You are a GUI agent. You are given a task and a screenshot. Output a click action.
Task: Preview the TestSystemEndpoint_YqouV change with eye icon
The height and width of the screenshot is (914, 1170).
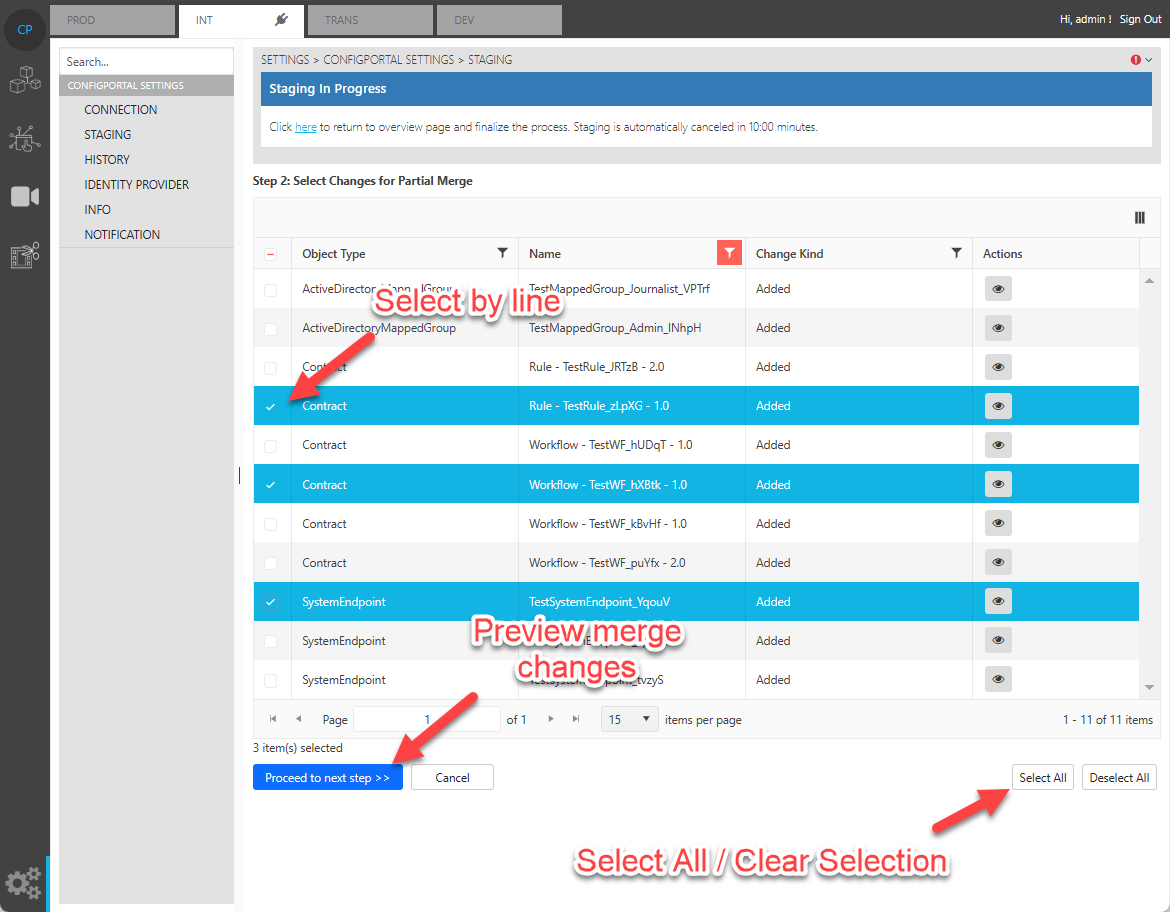coord(998,602)
